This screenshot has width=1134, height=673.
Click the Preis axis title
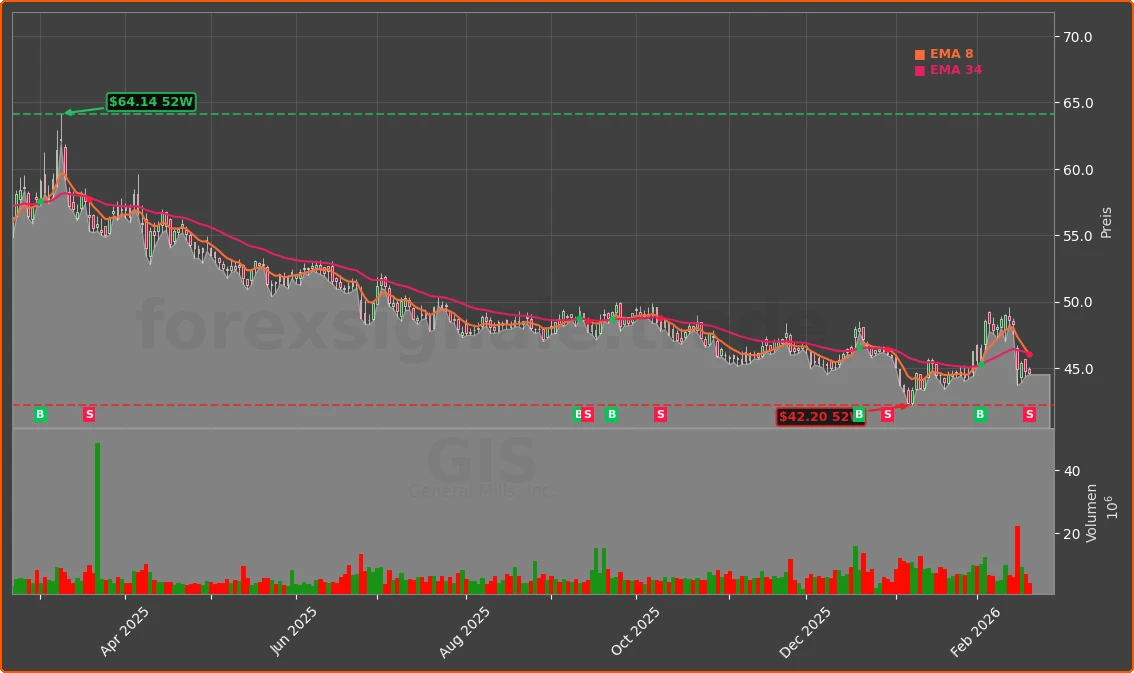(x=1106, y=222)
